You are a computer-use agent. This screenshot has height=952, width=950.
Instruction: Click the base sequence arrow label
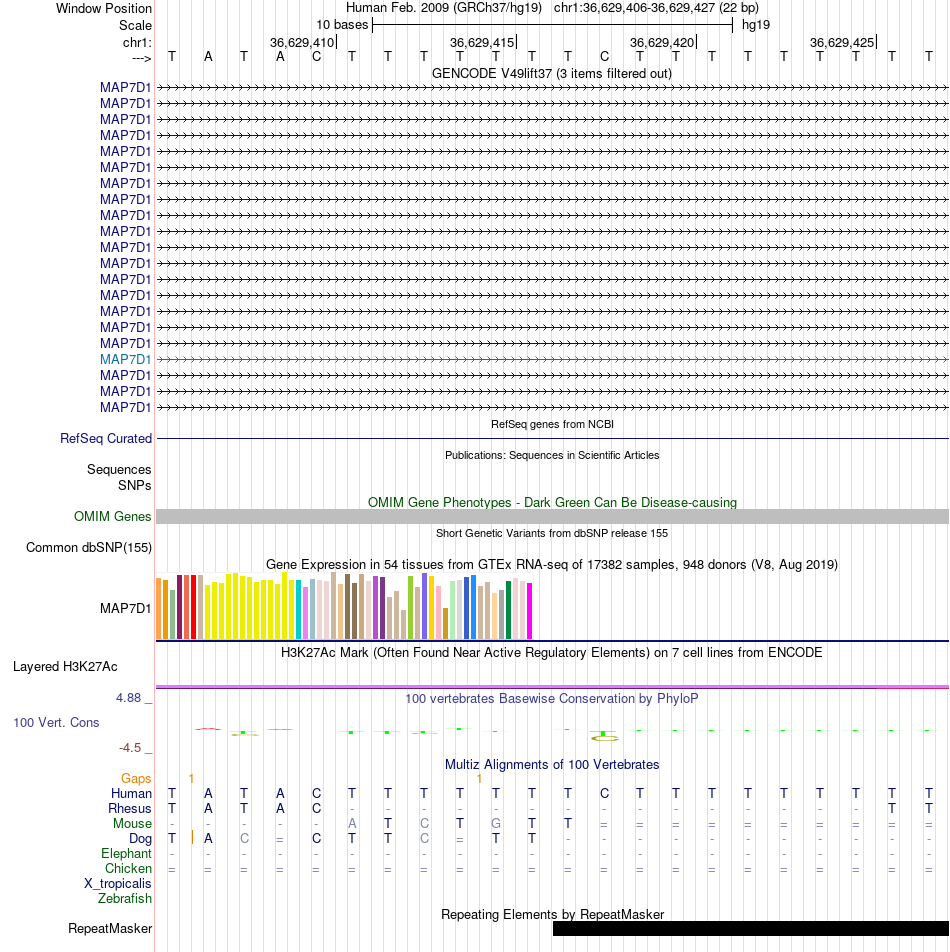coord(141,58)
